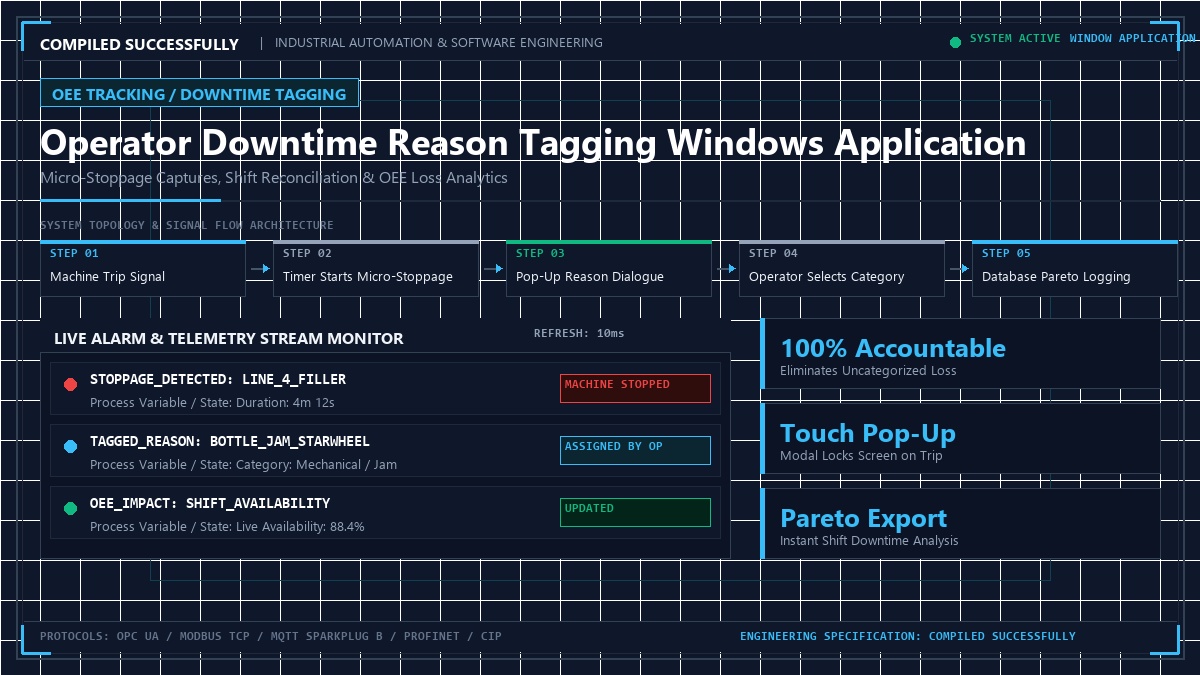Click STOPPAGE_DETECTED: LINE_4_FILLER alarm title

pos(218,380)
